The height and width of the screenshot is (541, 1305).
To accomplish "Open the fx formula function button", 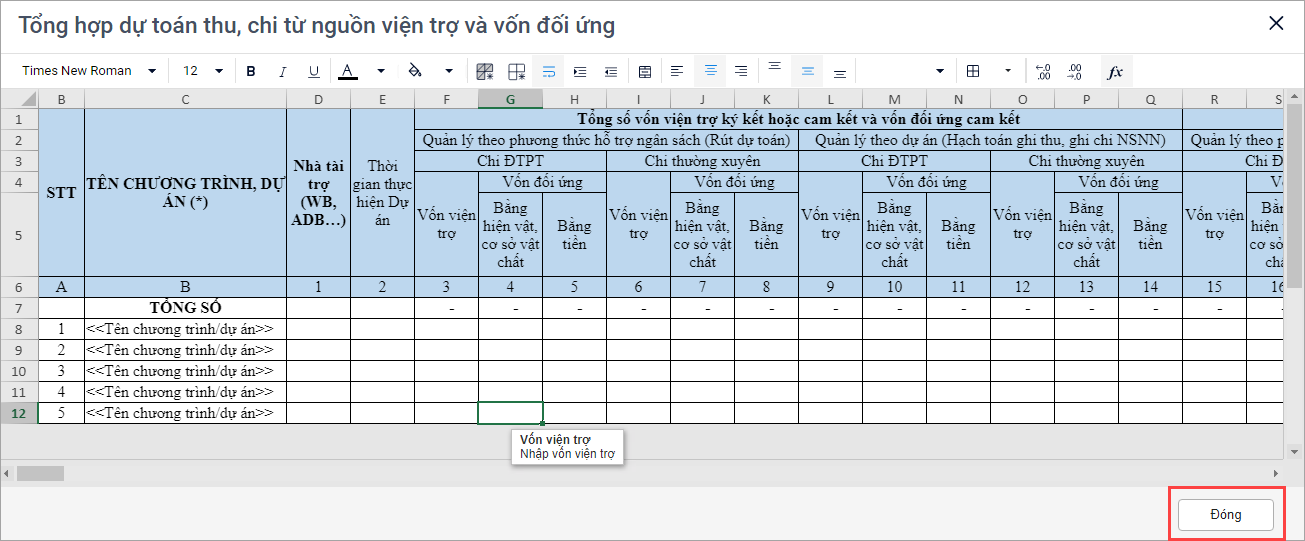I will tap(1115, 71).
